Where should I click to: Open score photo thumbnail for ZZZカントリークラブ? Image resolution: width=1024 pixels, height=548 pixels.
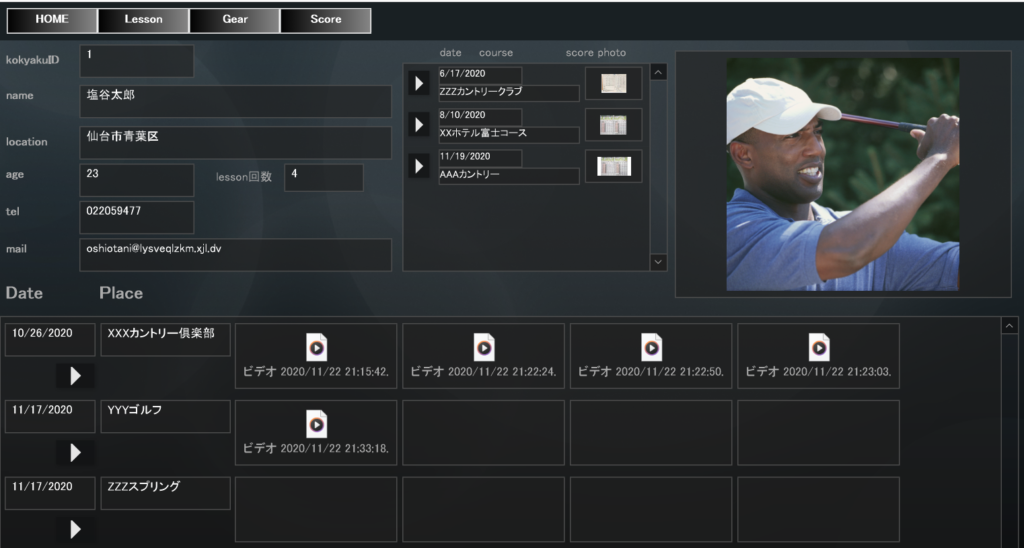tap(613, 83)
